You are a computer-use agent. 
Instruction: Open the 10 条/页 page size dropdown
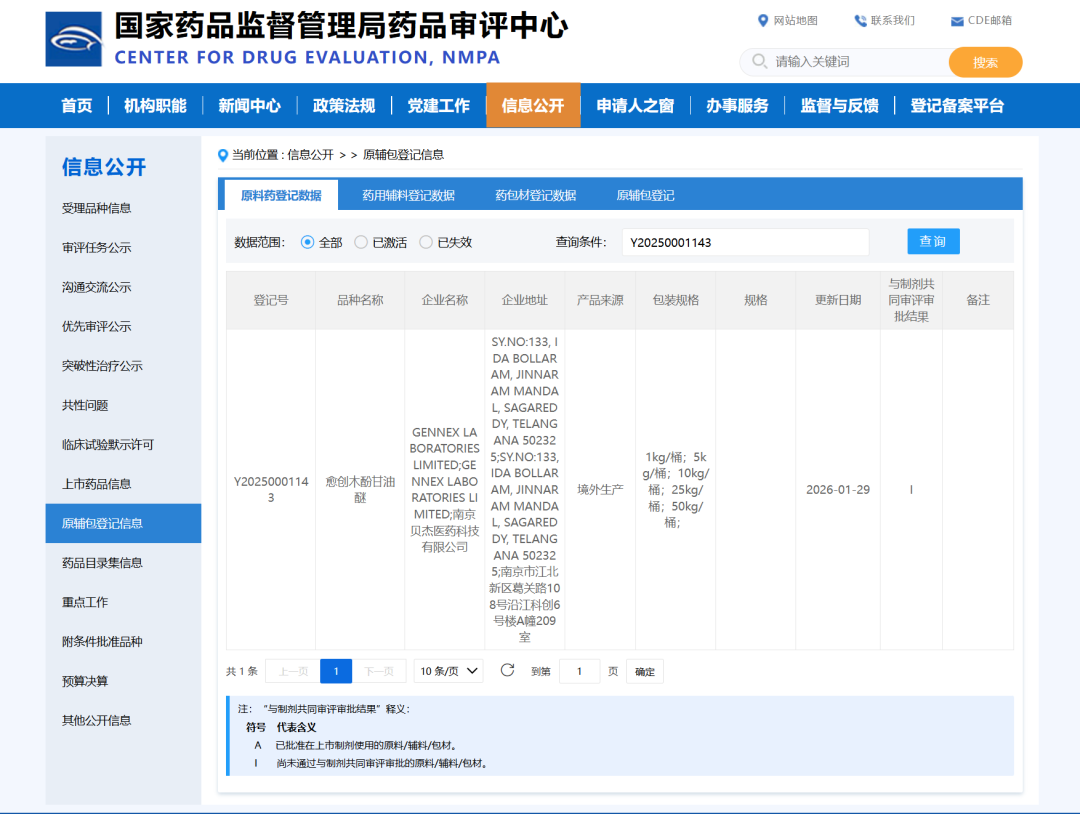click(447, 671)
